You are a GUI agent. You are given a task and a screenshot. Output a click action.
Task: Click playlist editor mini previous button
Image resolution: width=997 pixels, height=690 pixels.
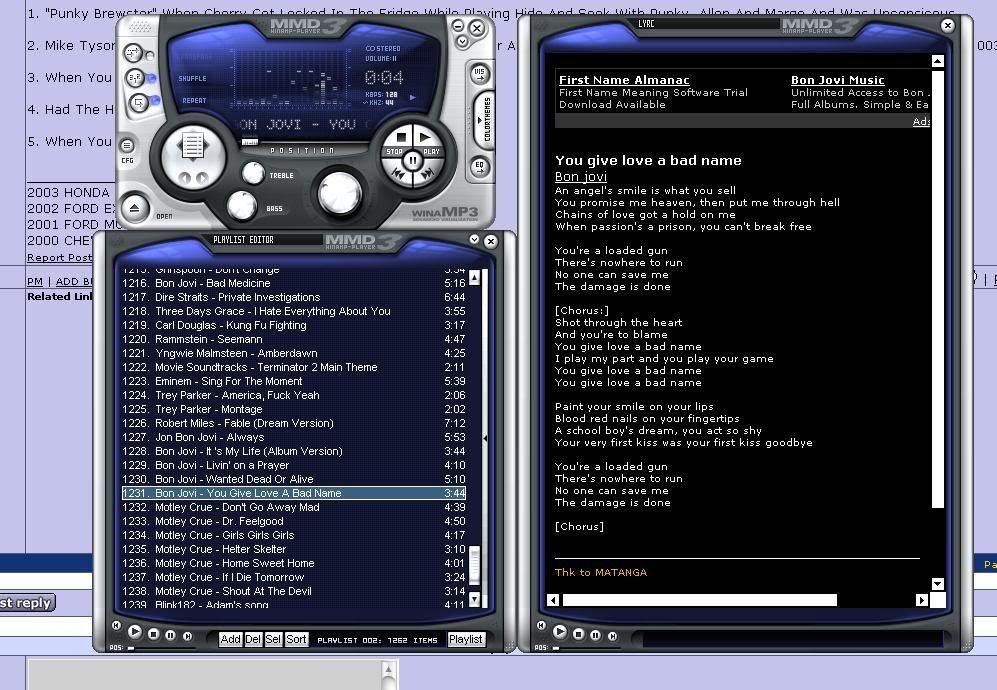click(x=116, y=626)
